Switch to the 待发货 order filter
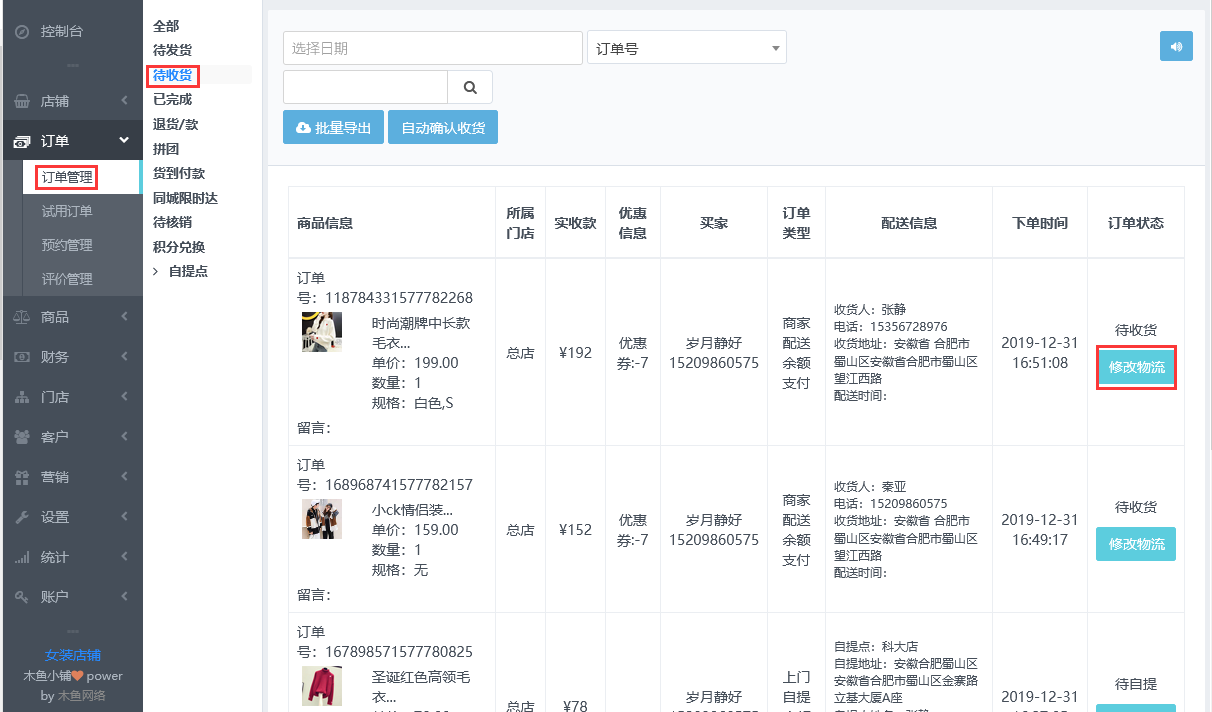Screen dimensions: 1212x712 click(172, 50)
